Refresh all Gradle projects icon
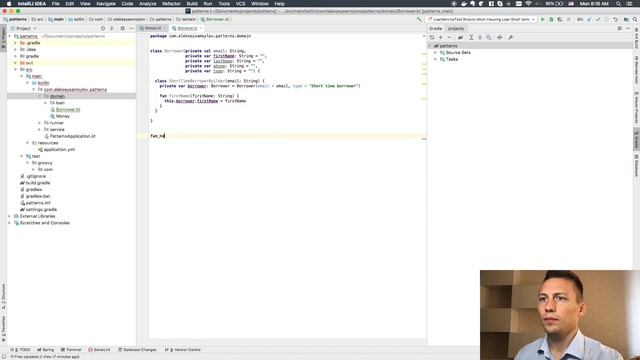640x360 pixels. point(432,38)
